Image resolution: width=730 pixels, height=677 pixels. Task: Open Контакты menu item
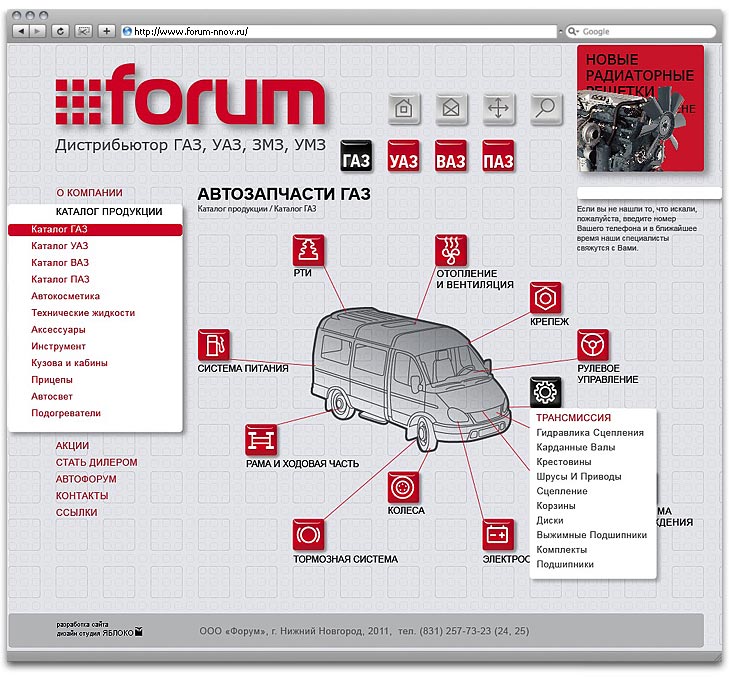pos(82,496)
